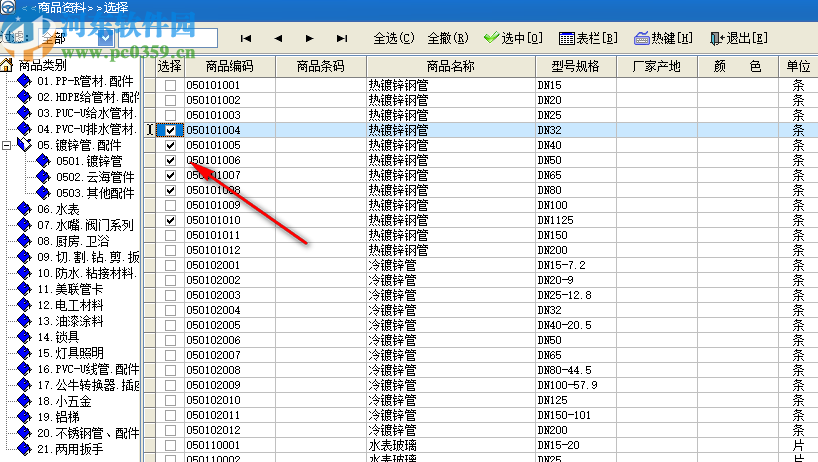Select category 16. PVC-U线管.配件
818x462 pixels.
88,369
